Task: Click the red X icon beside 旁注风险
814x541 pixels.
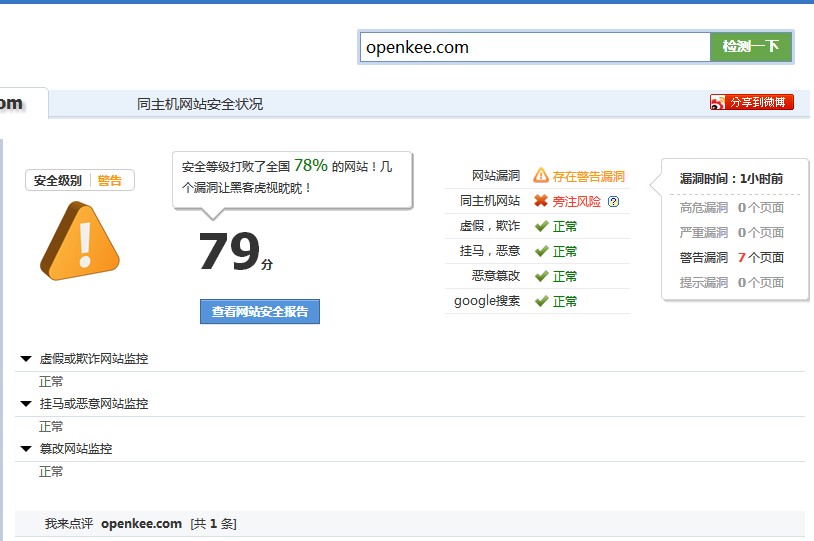Action: (x=541, y=201)
